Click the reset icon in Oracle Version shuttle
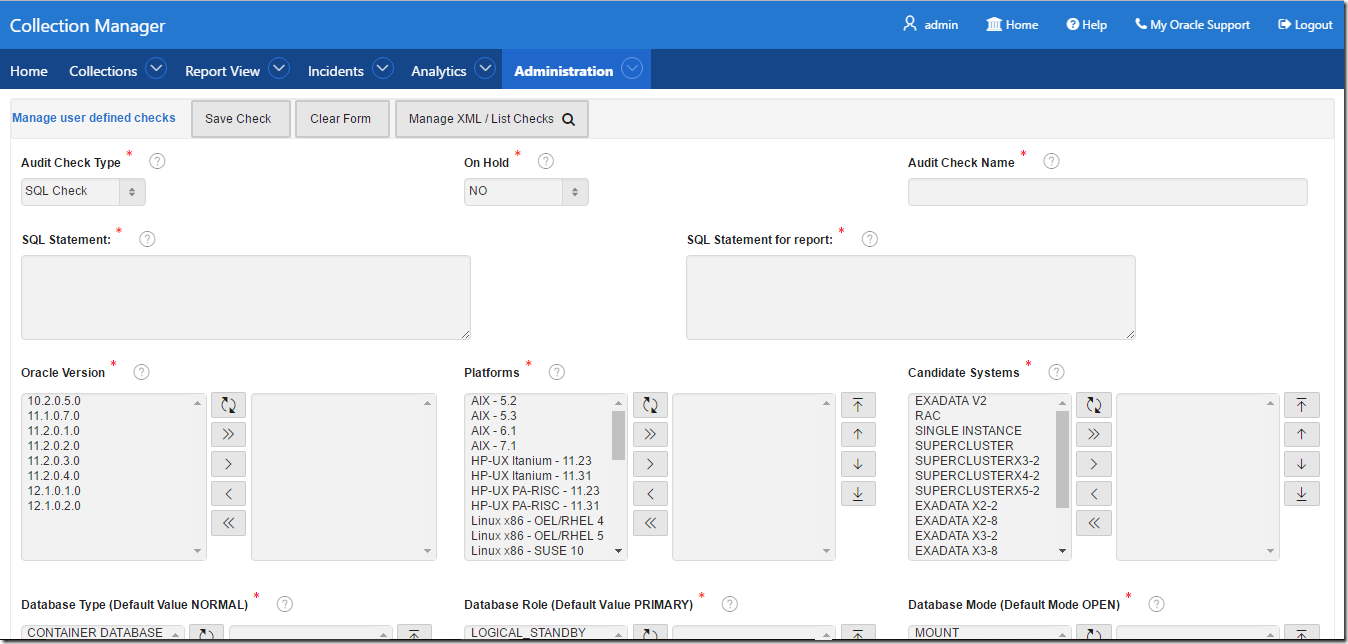1348x644 pixels. pyautogui.click(x=228, y=405)
